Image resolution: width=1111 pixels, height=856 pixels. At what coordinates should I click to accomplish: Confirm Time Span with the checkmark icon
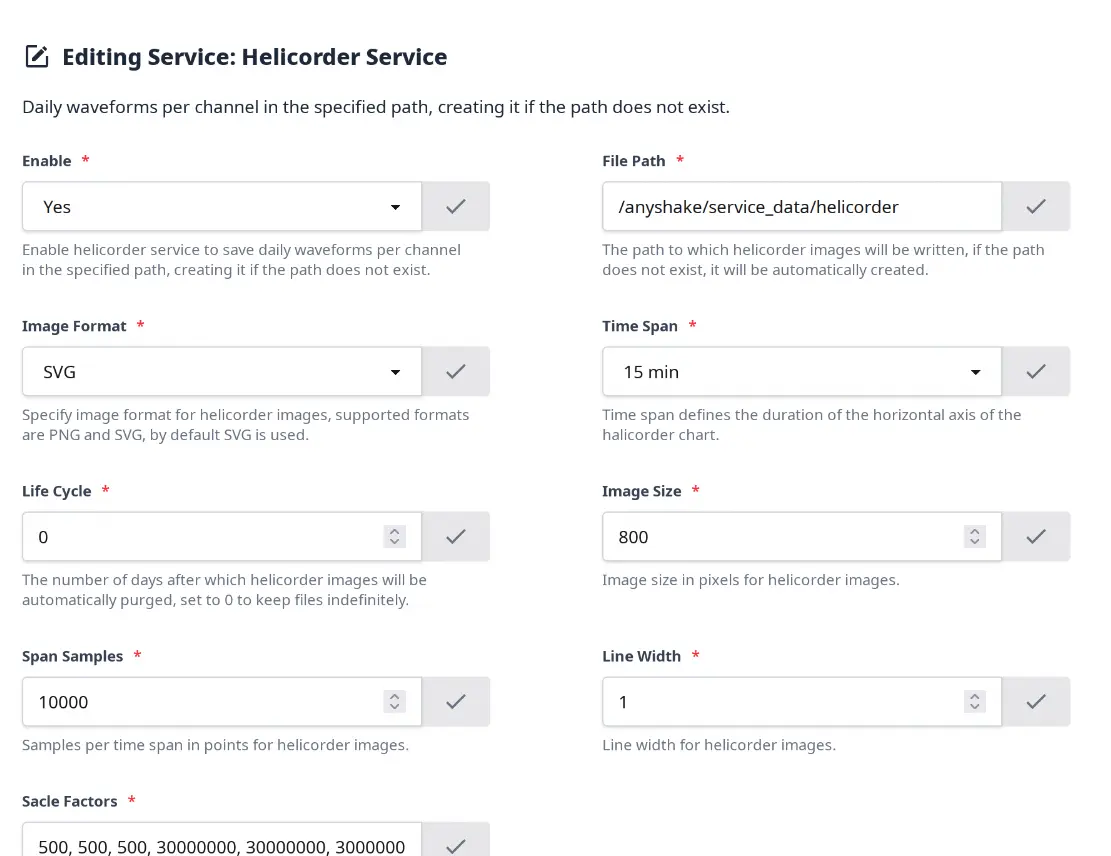click(x=1036, y=371)
